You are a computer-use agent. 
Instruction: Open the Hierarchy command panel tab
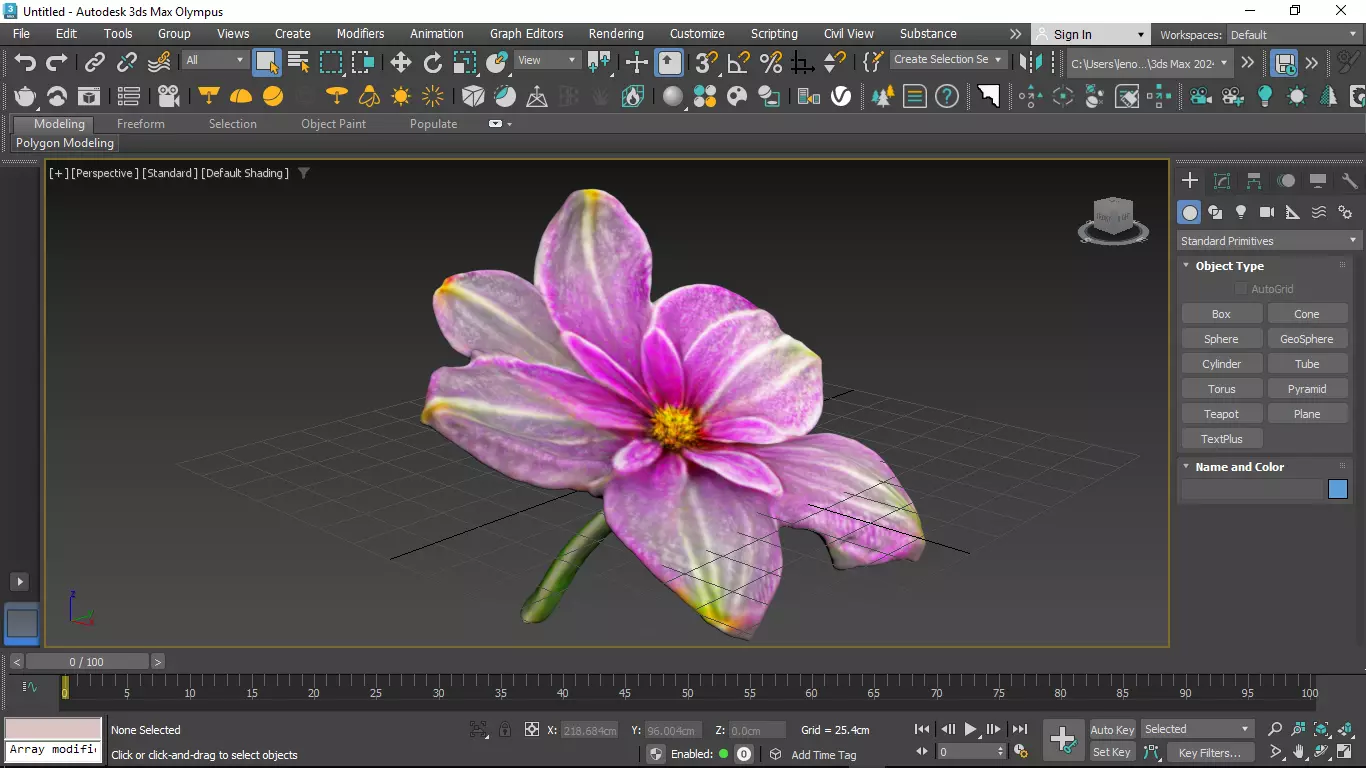pyautogui.click(x=1254, y=181)
